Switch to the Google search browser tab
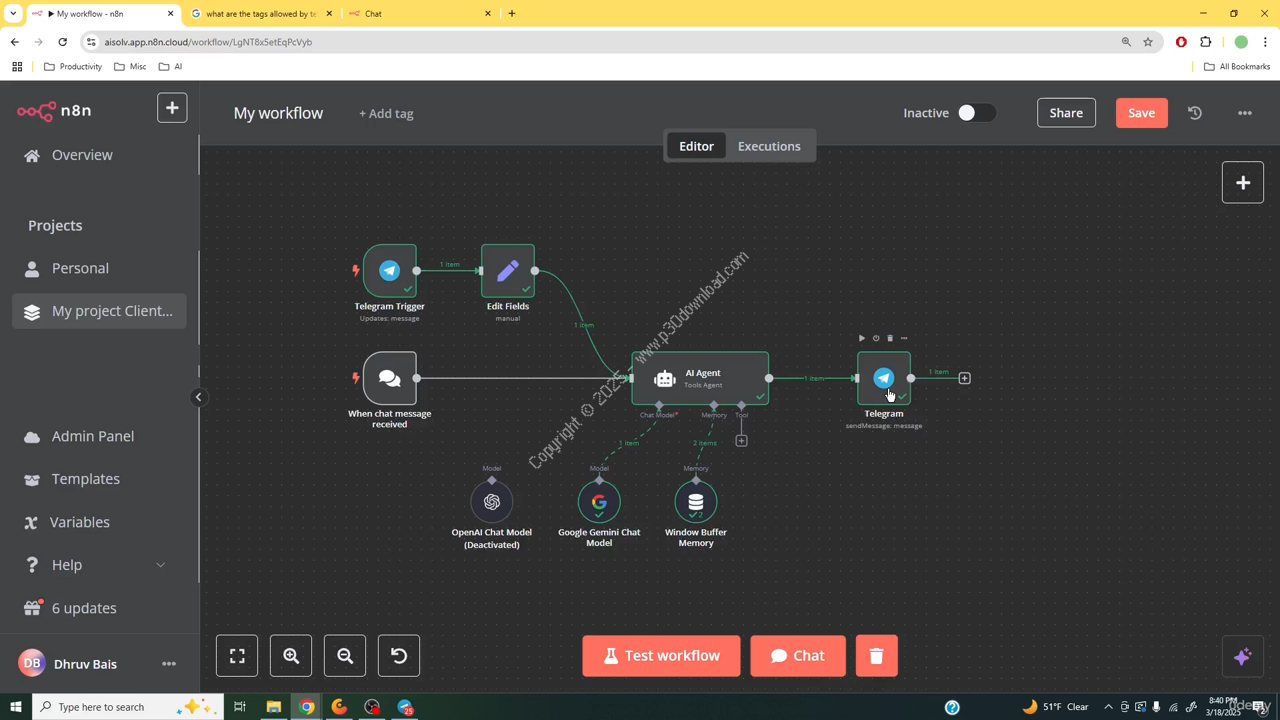 point(262,14)
